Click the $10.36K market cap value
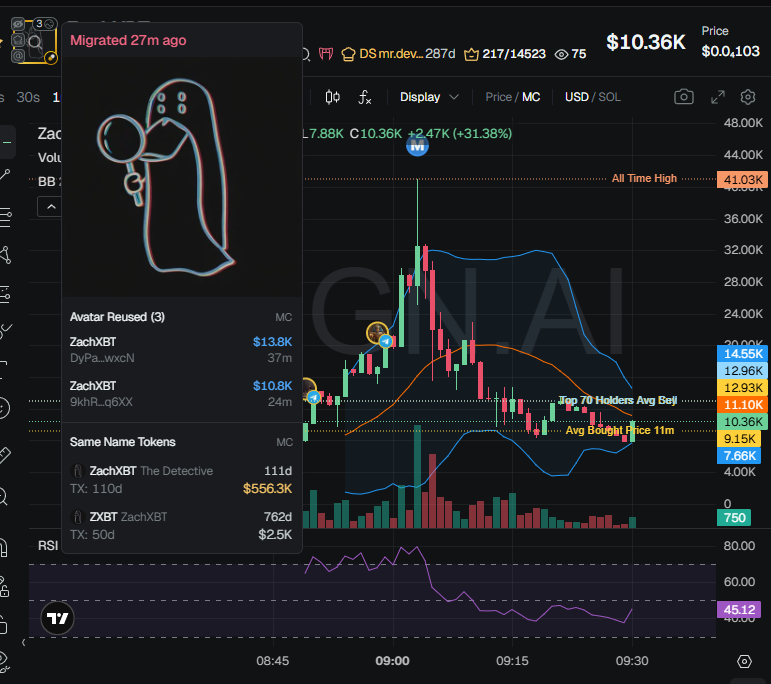 [x=645, y=42]
